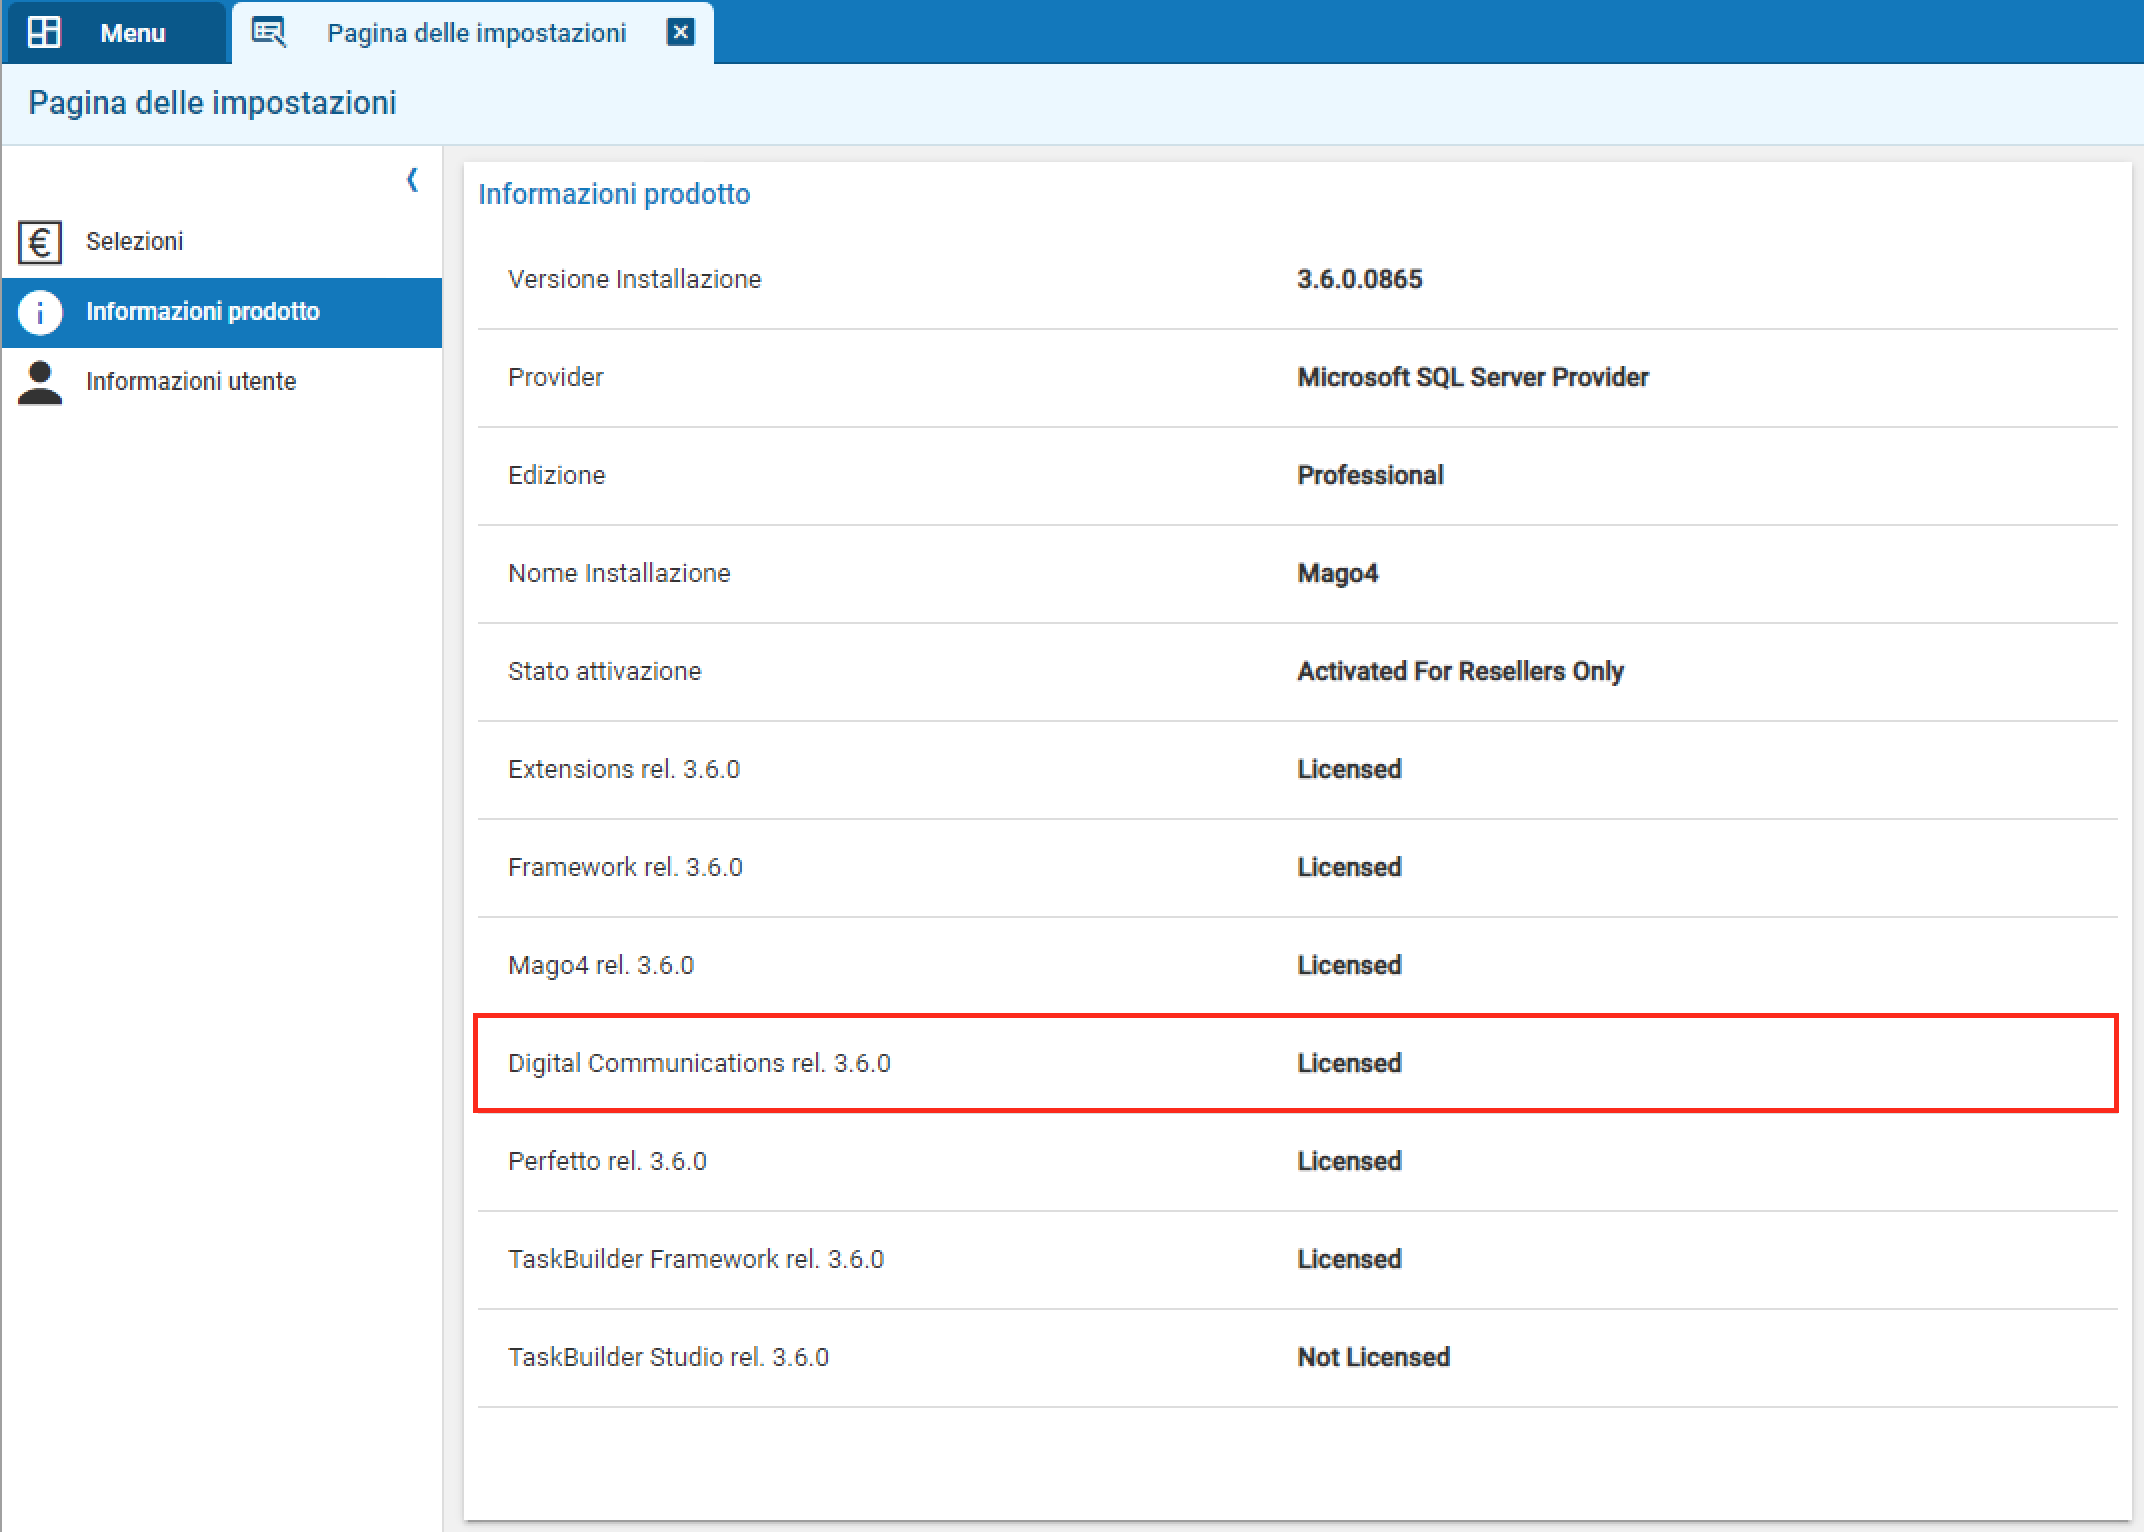Select Licensed status for Framework rel.
Screen dimensions: 2144x1532
(x=1350, y=867)
